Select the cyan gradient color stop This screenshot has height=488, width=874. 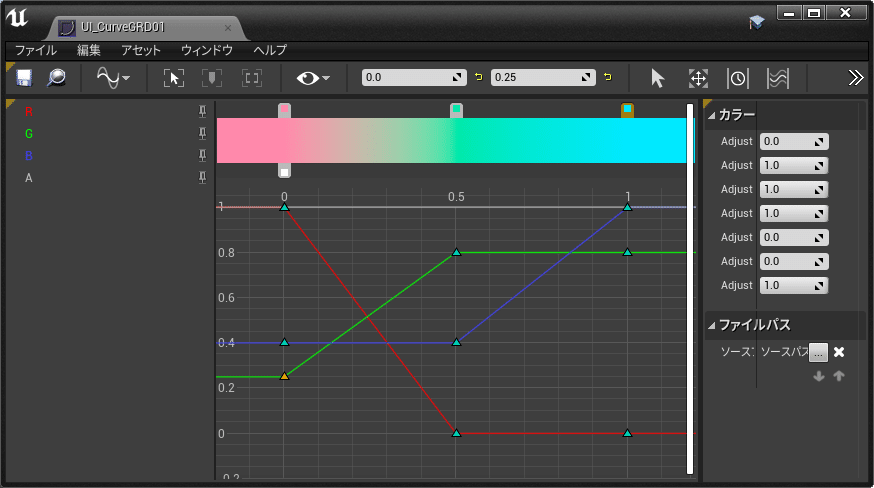[x=627, y=110]
